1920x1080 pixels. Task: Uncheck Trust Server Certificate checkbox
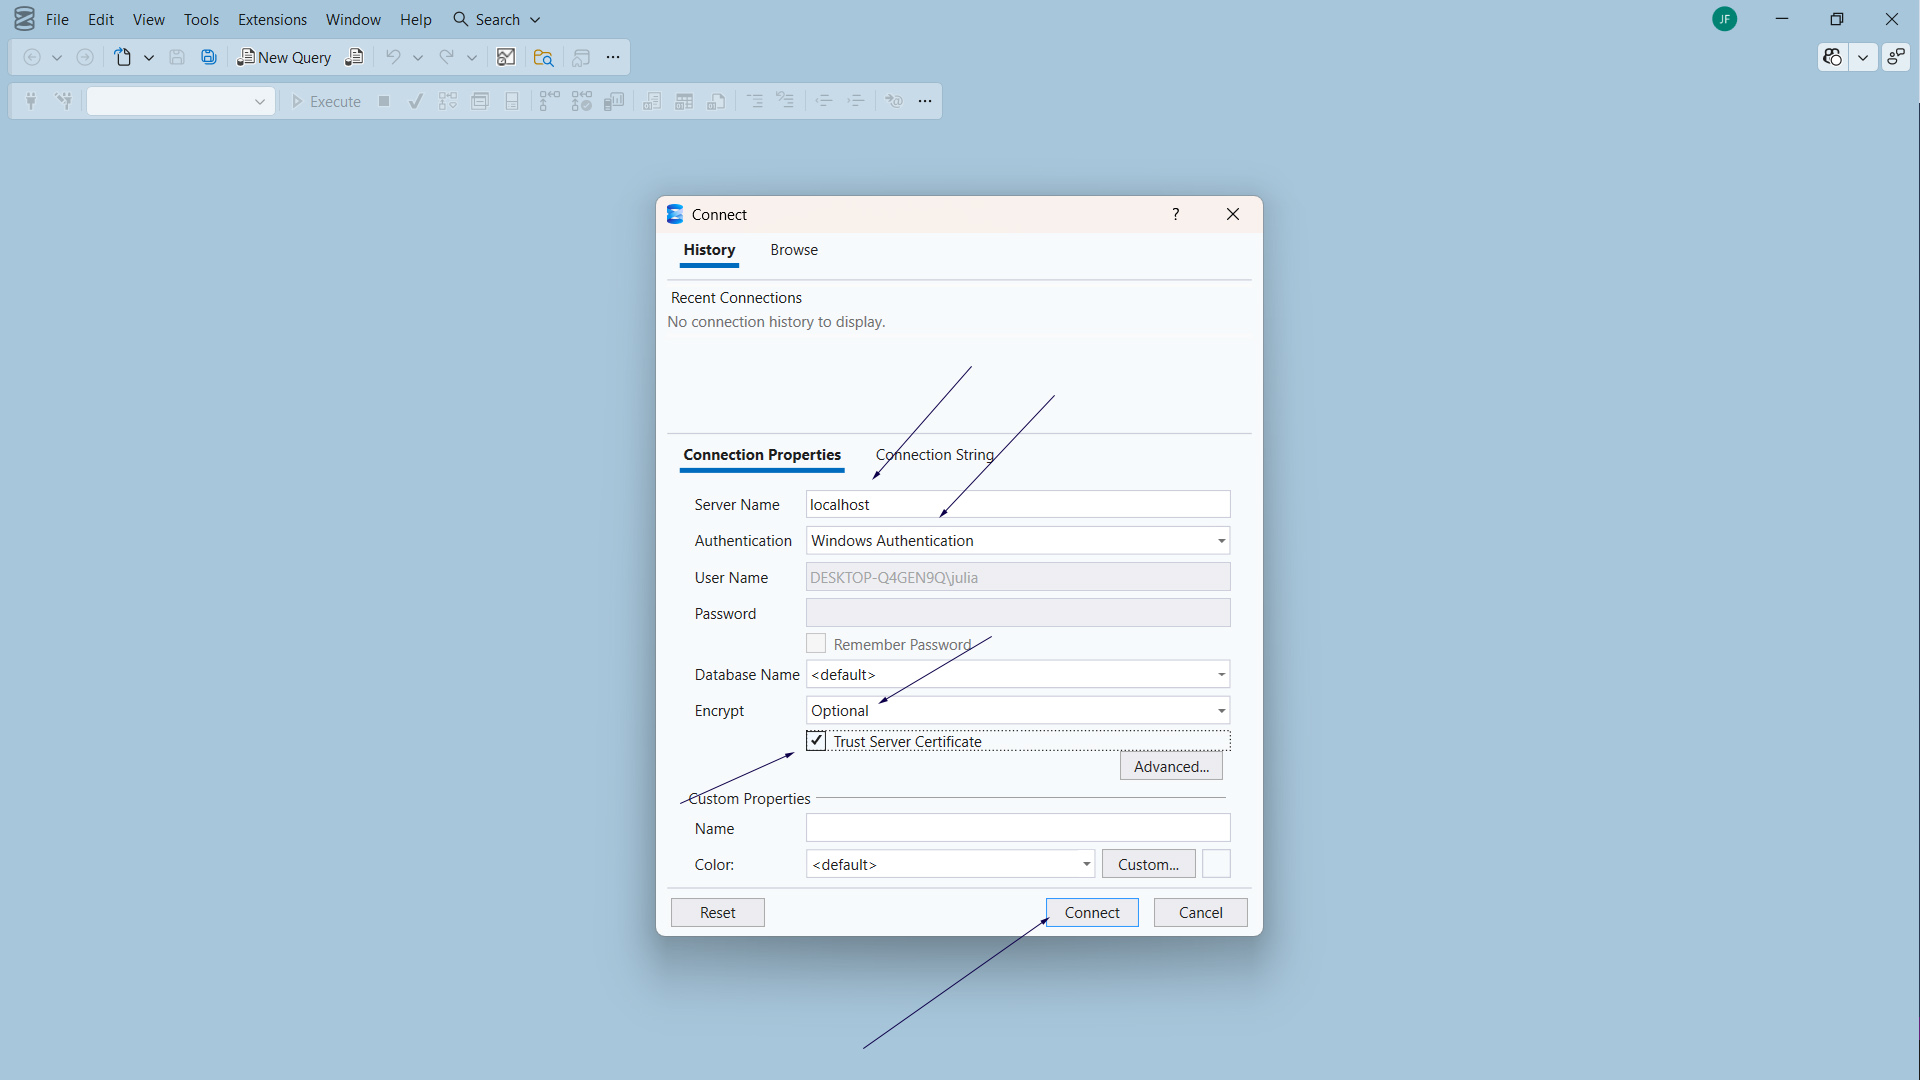816,741
